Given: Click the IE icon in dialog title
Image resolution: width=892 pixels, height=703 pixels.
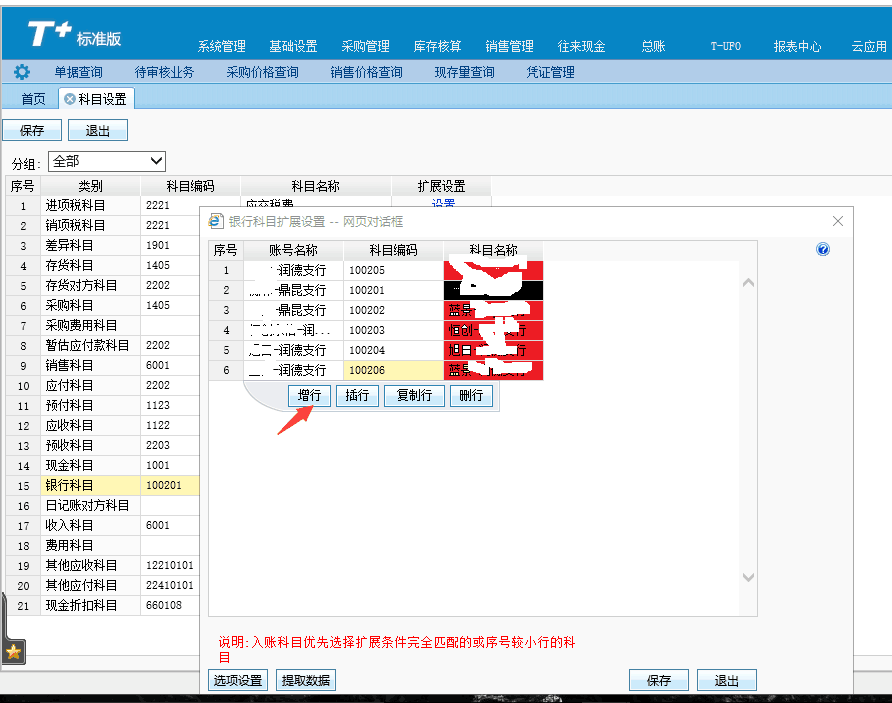Looking at the screenshot, I should (216, 221).
